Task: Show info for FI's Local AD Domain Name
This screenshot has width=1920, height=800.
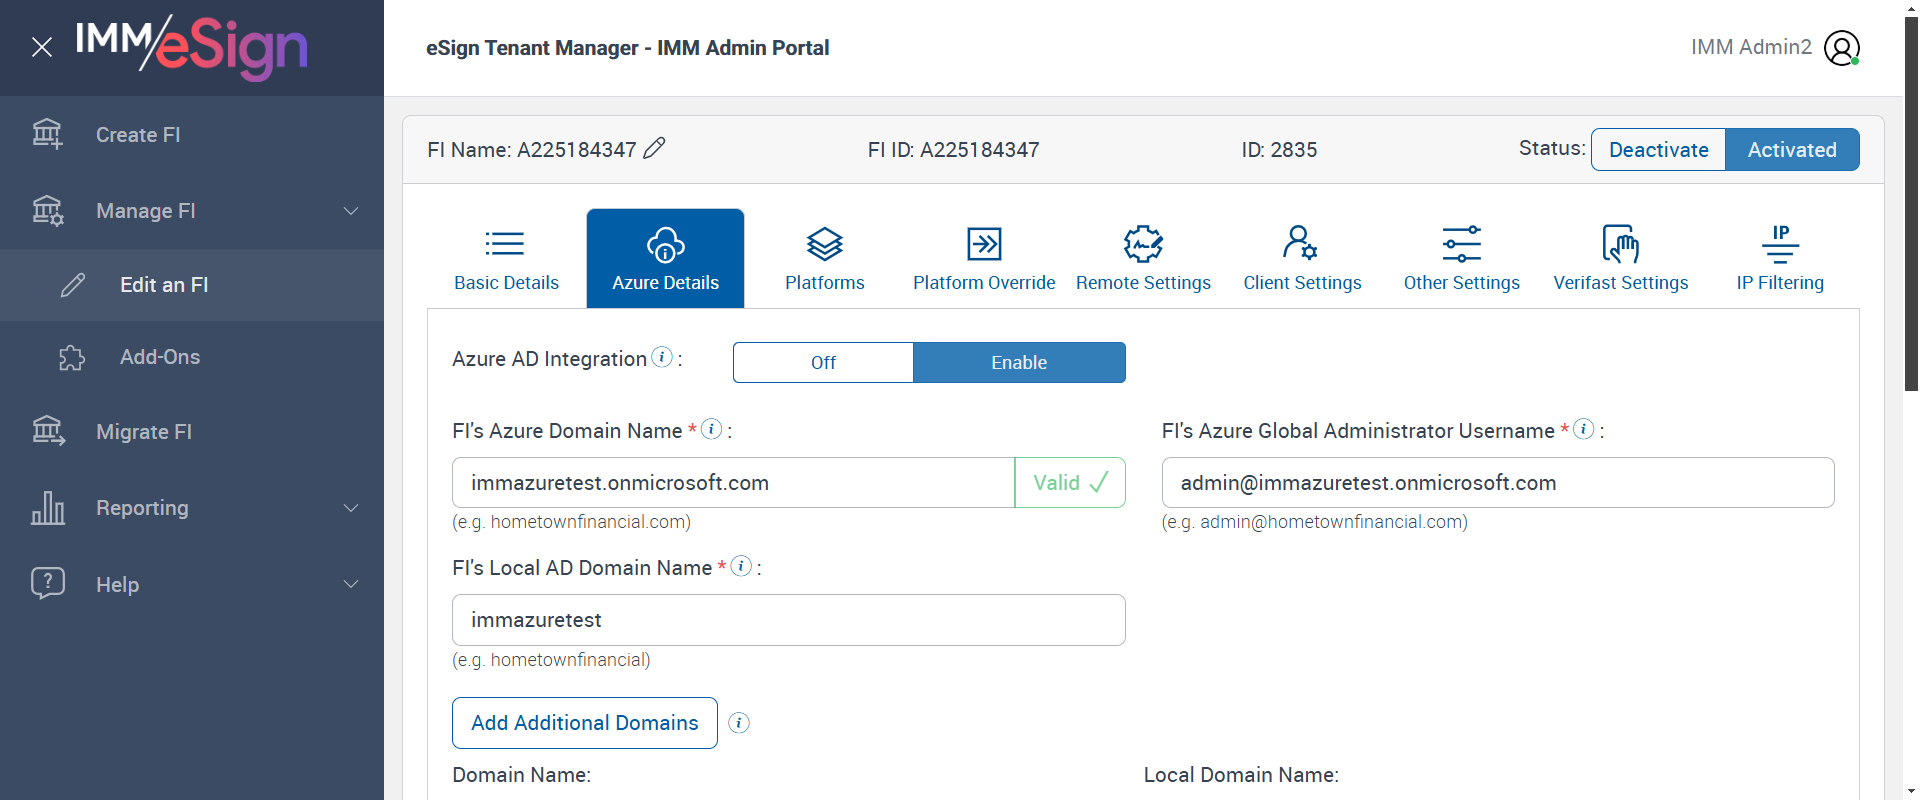Action: (741, 566)
